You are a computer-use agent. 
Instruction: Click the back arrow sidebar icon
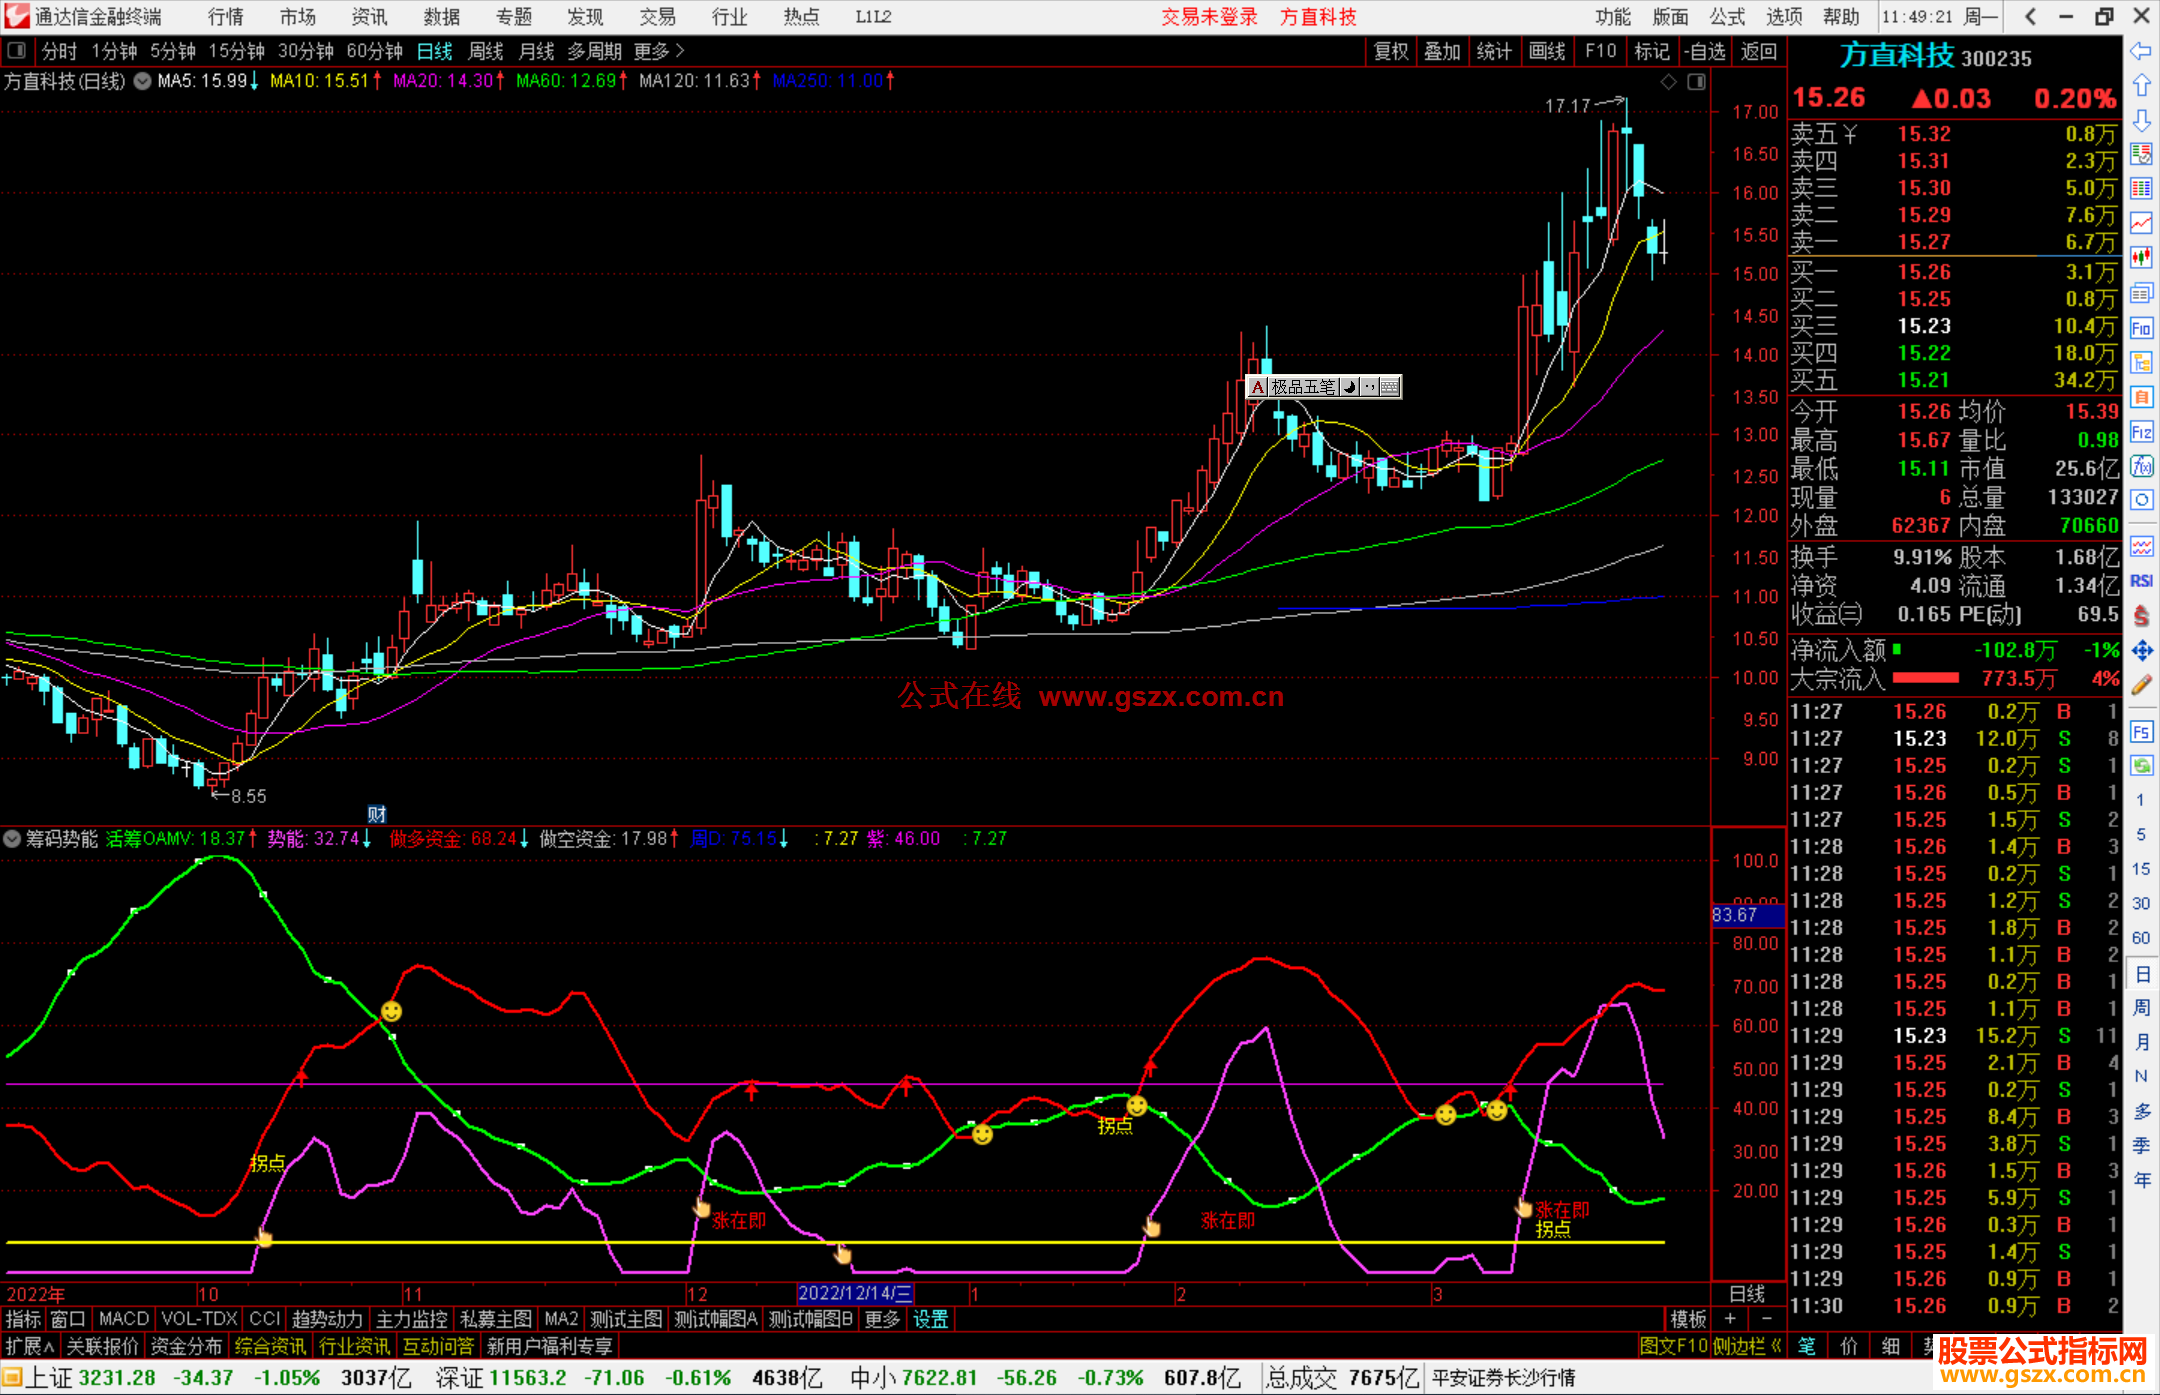click(x=2141, y=51)
